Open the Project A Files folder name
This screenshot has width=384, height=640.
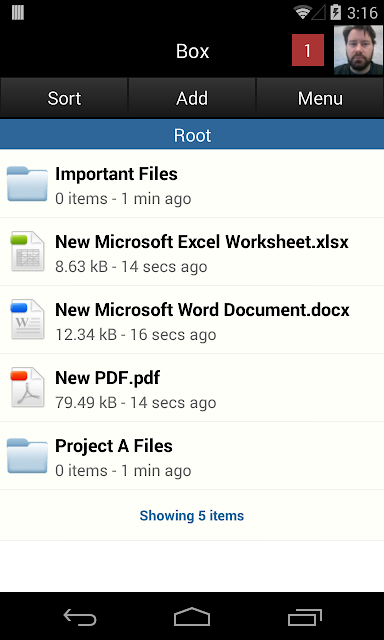point(114,446)
